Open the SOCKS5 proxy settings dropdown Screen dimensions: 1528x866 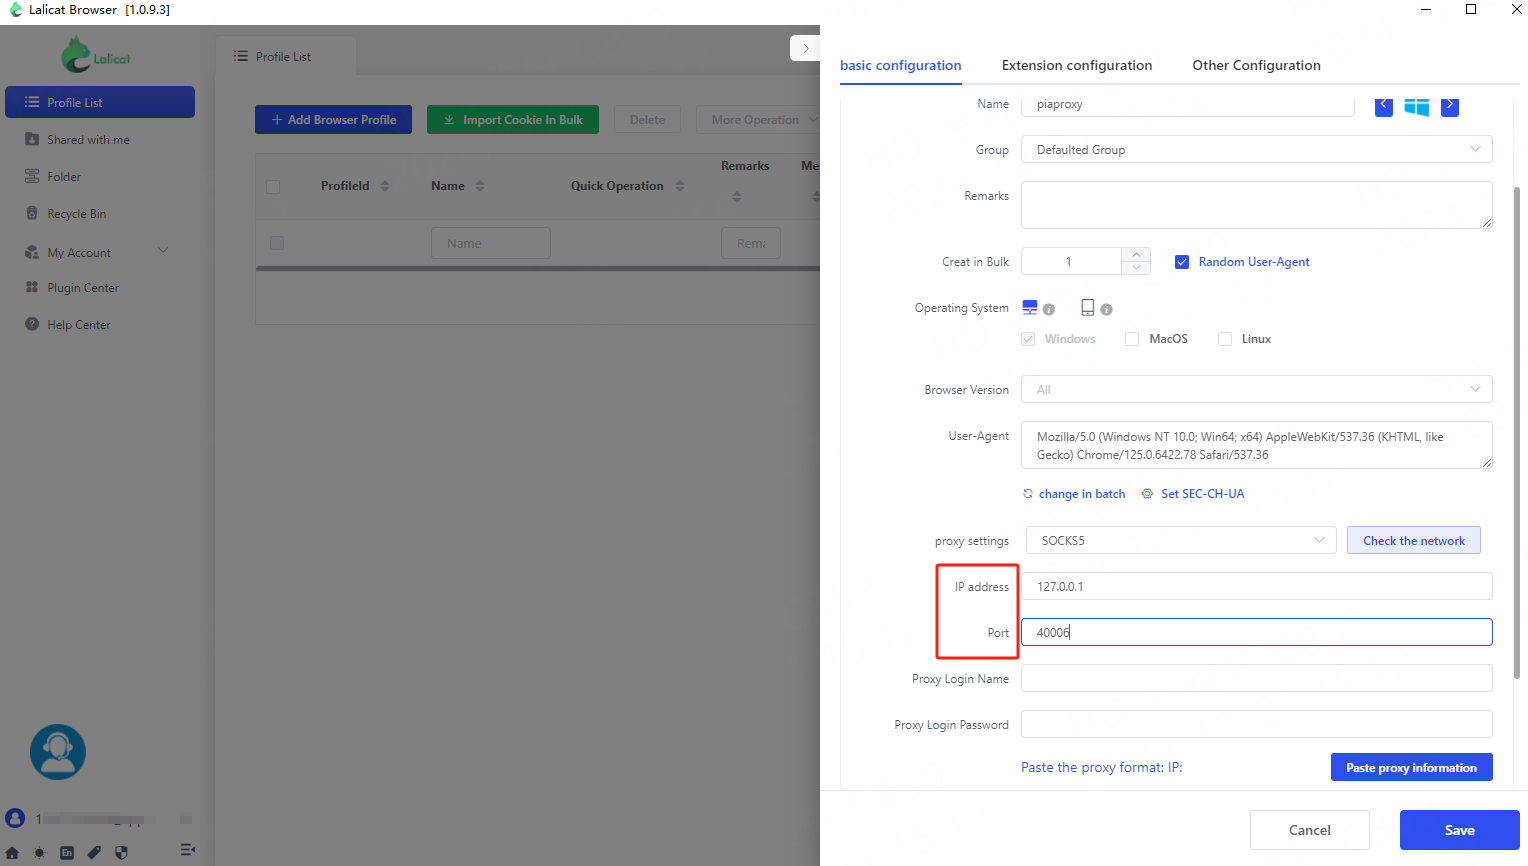[1181, 541]
